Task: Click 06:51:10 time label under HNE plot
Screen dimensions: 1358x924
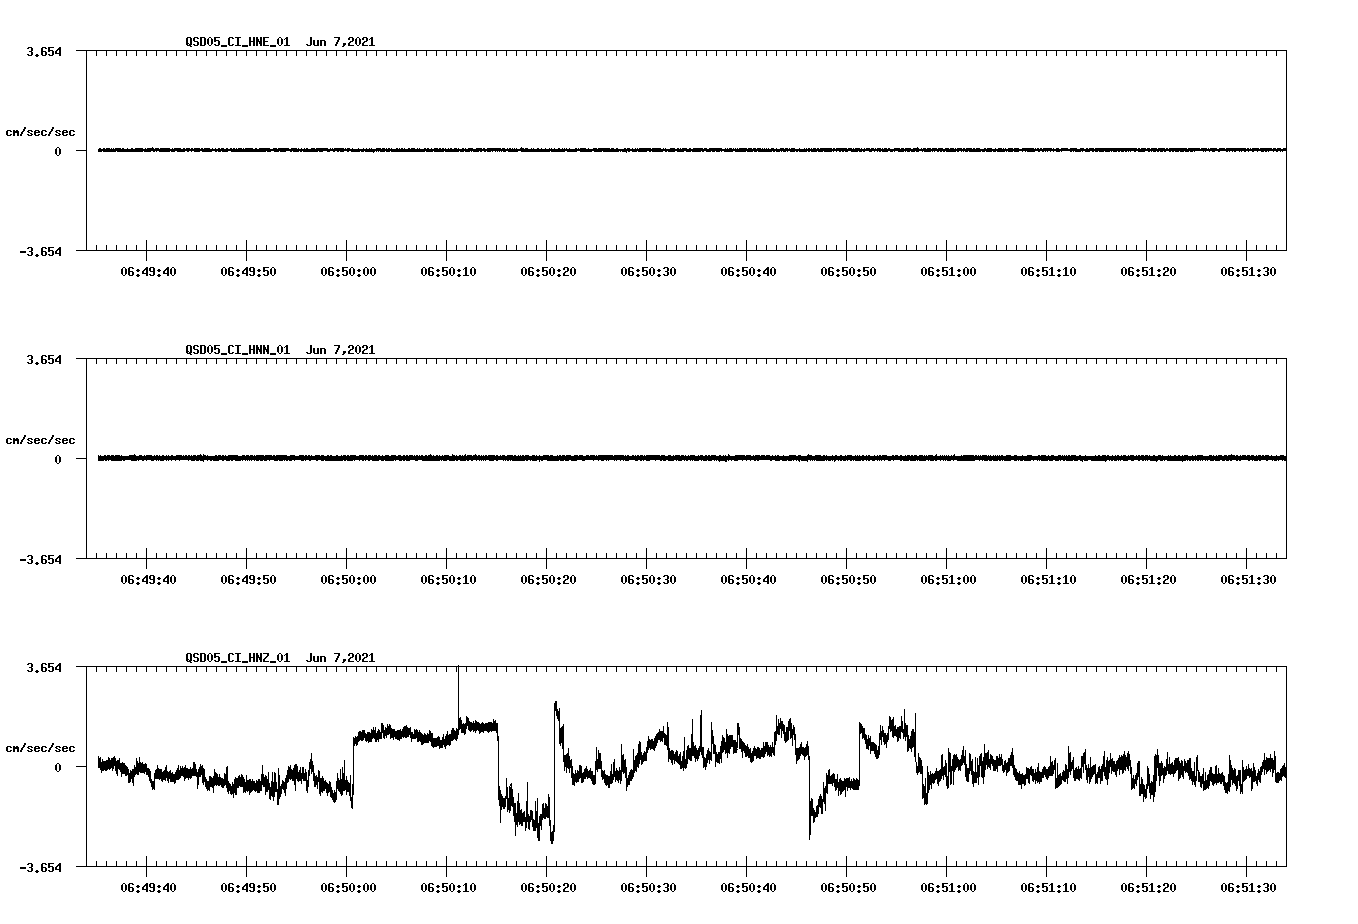Action: click(1048, 272)
